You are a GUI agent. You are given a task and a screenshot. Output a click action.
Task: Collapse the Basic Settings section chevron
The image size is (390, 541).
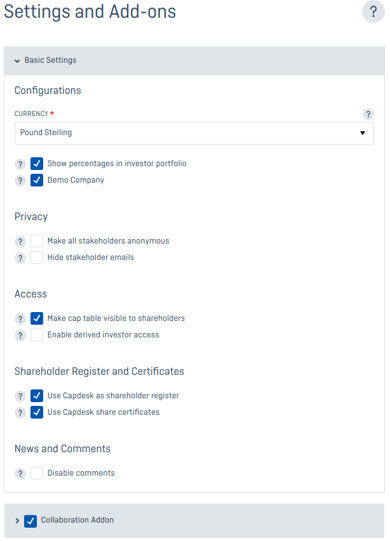tap(17, 61)
